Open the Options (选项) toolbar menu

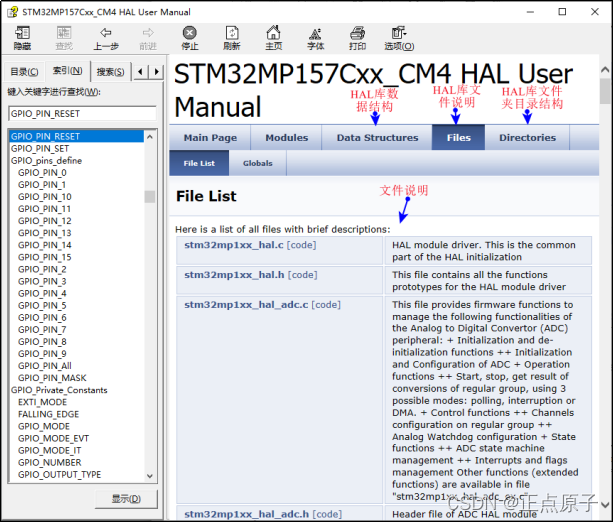coord(399,38)
